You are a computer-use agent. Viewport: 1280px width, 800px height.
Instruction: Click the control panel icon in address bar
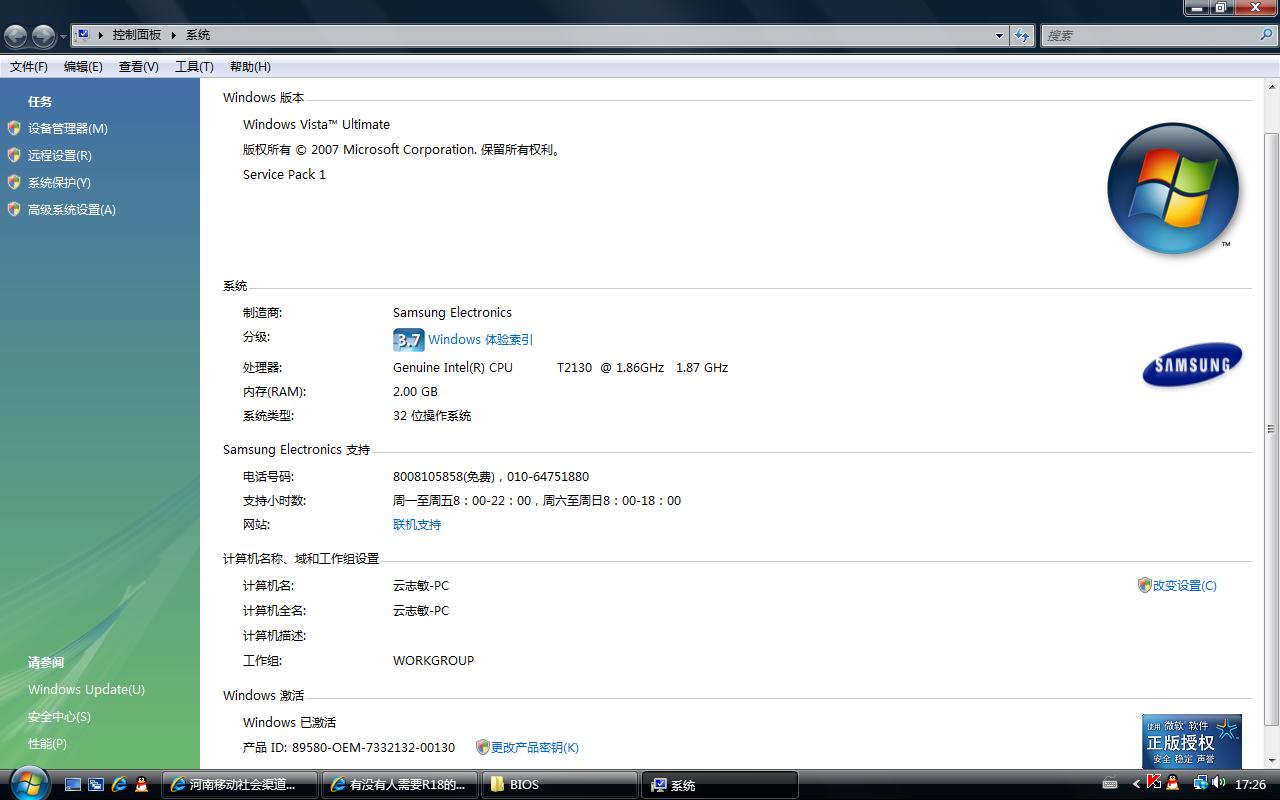83,35
